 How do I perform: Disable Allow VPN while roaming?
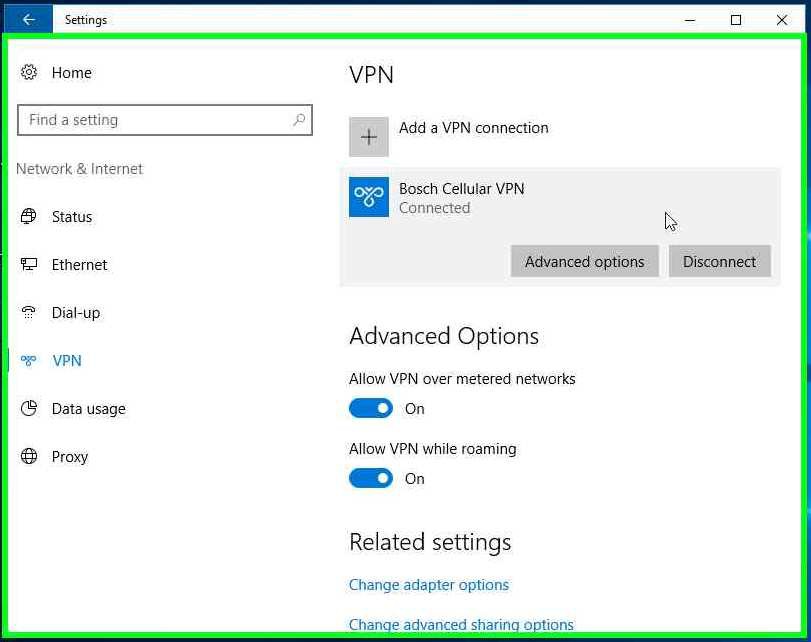tap(371, 479)
